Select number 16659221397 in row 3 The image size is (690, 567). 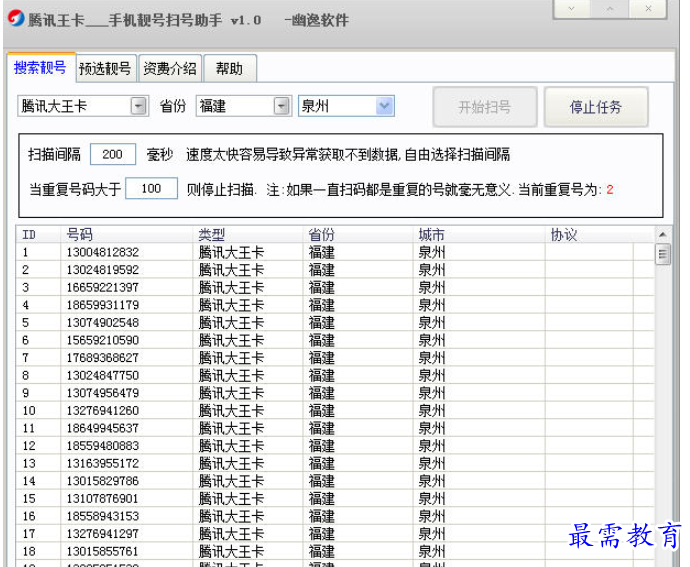tap(103, 287)
